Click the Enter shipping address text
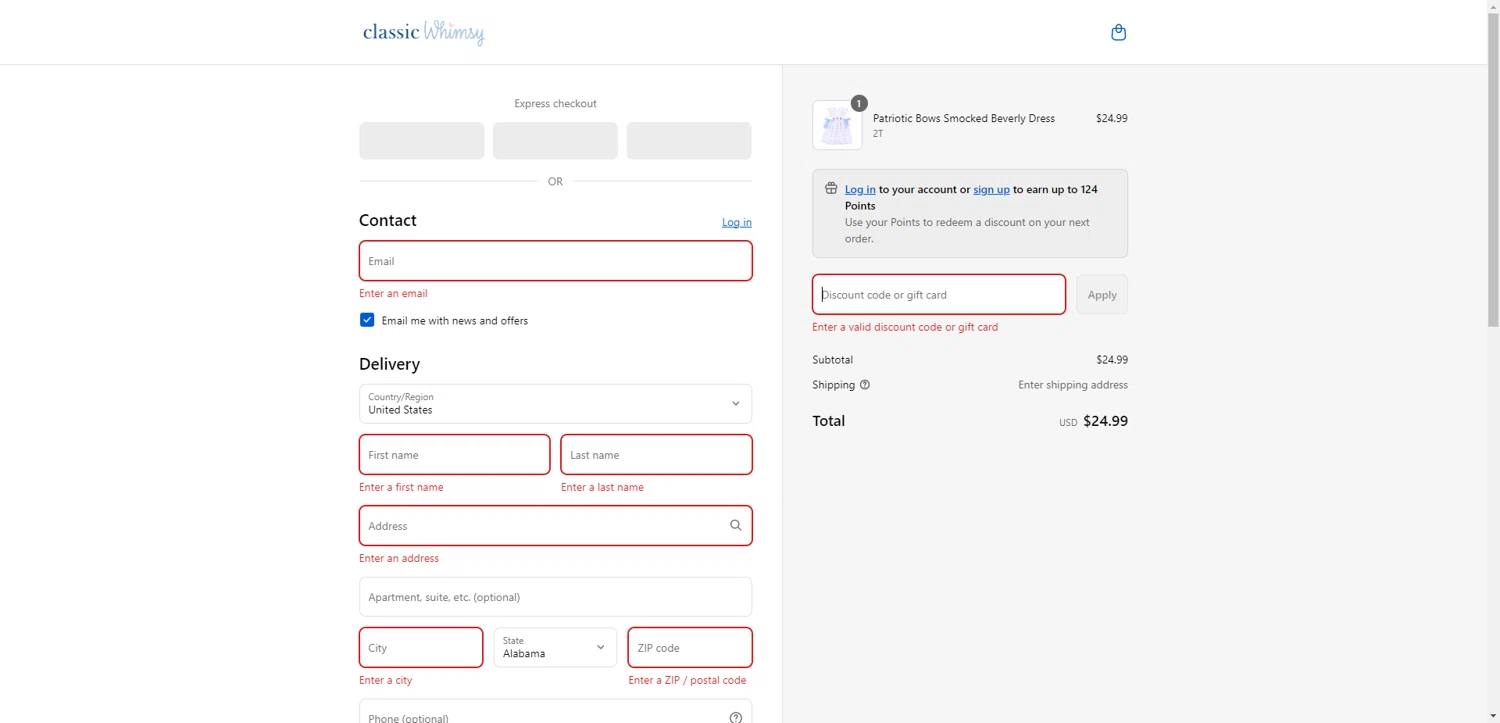The image size is (1500, 723). [x=1073, y=385]
